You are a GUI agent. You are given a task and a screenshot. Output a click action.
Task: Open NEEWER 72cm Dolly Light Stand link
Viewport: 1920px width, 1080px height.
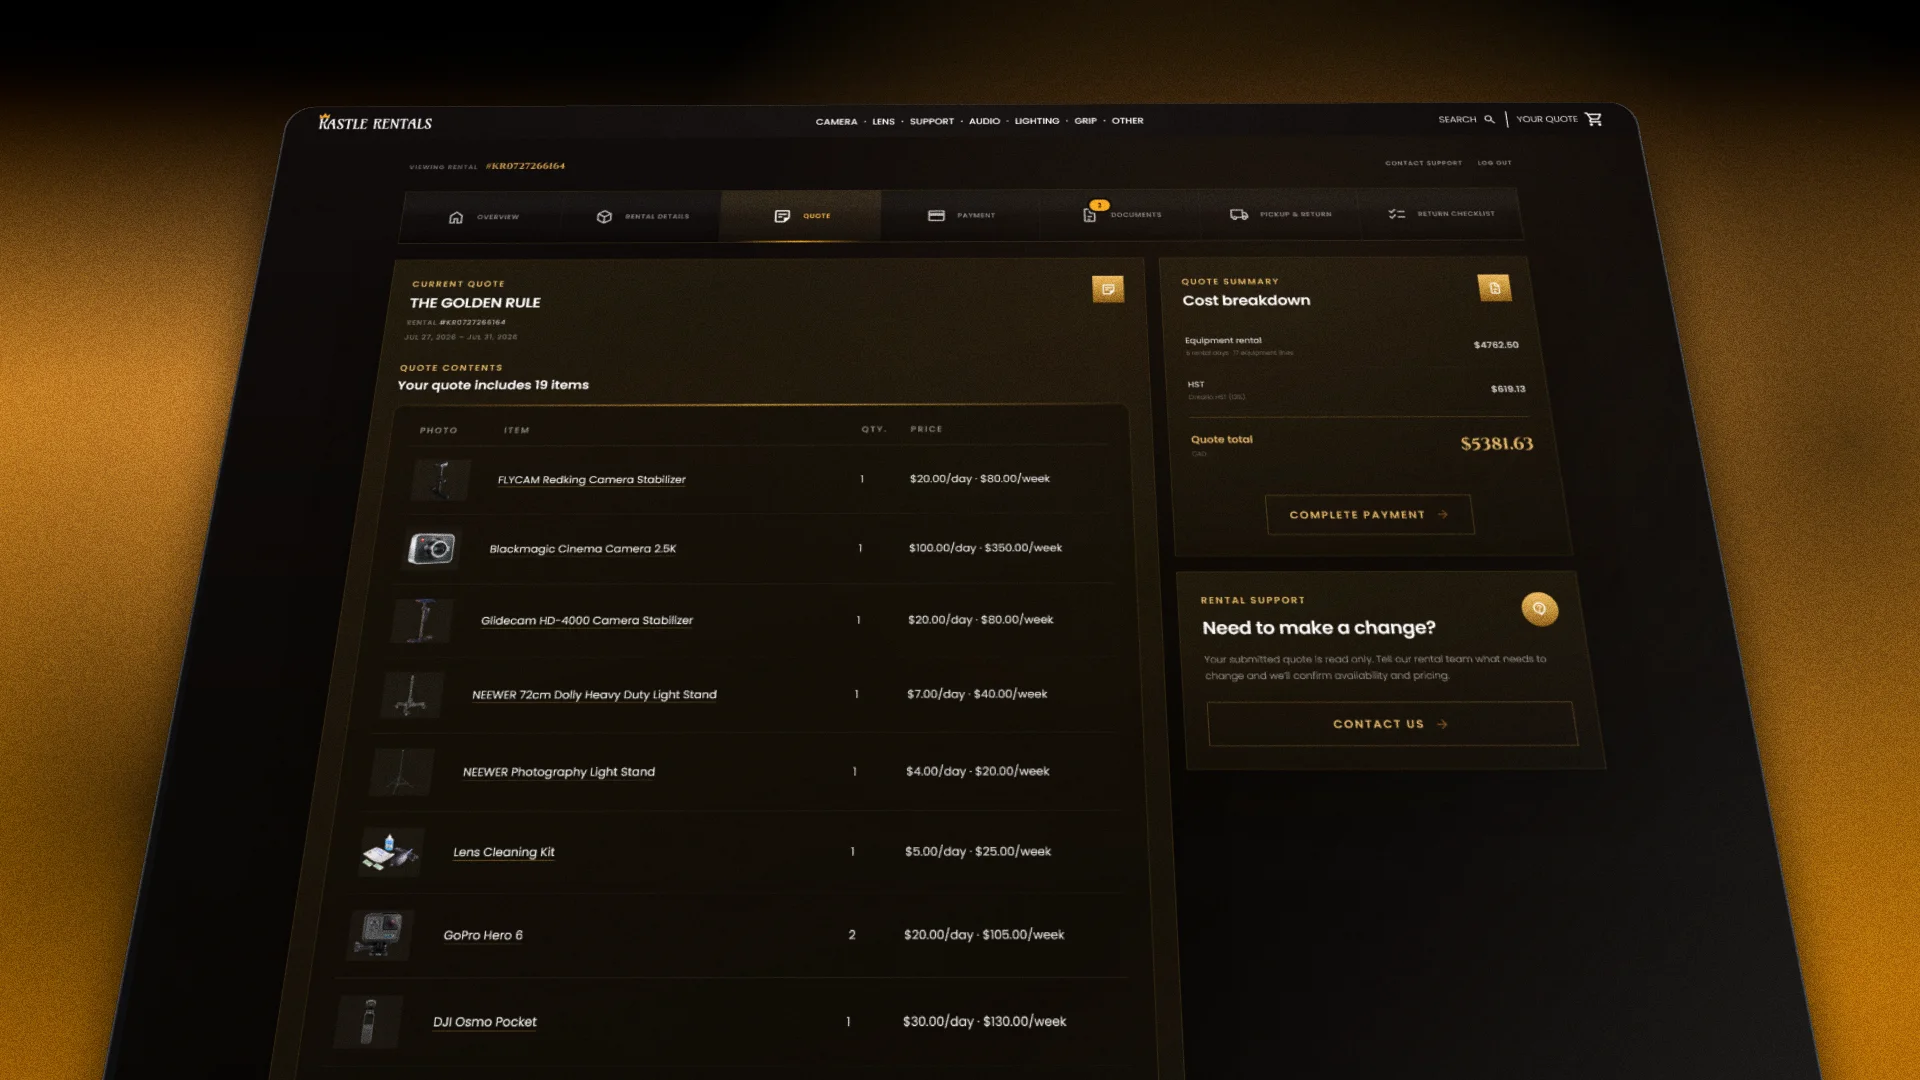(594, 695)
